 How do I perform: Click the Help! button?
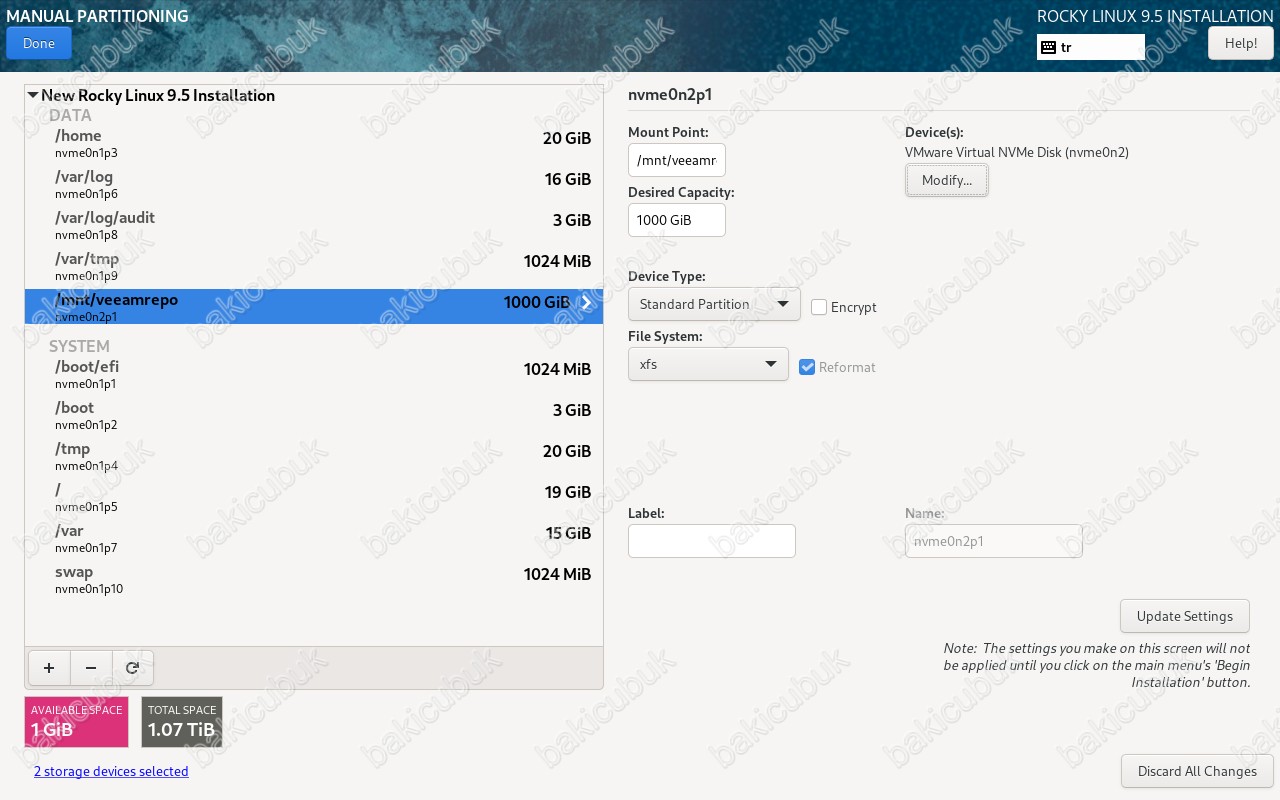tap(1241, 43)
